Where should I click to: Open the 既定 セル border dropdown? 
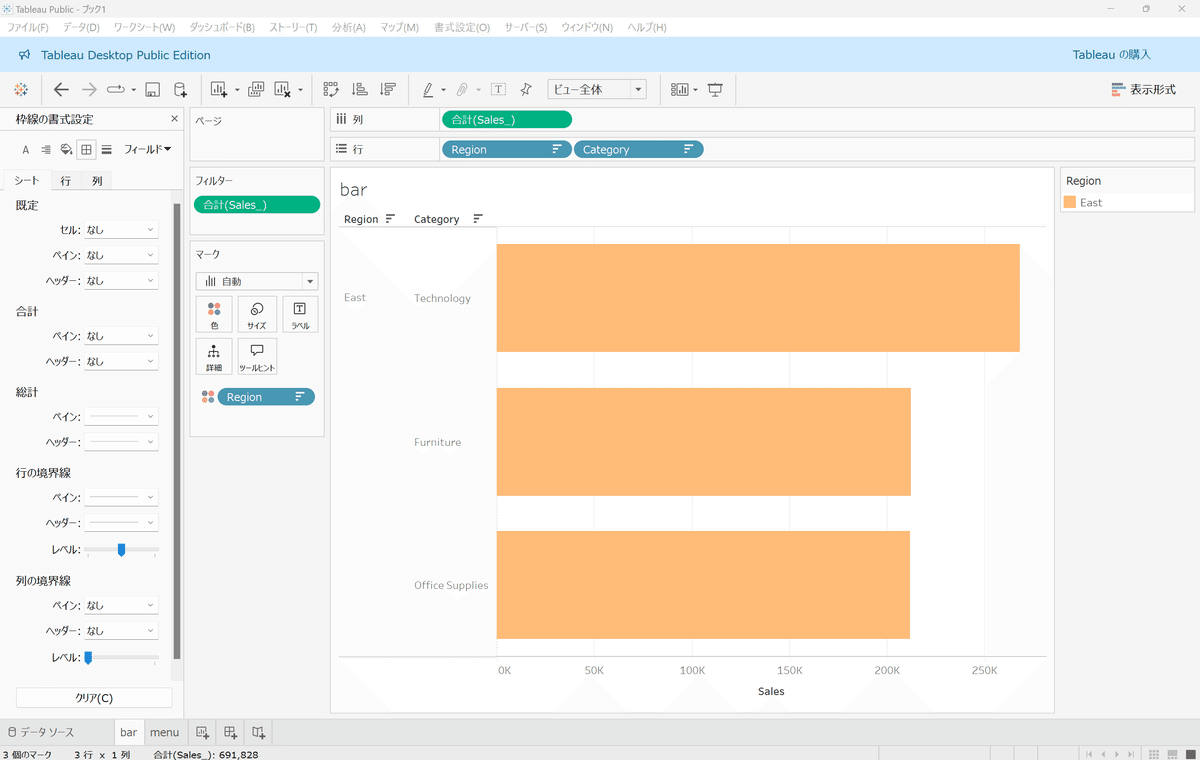coord(121,230)
